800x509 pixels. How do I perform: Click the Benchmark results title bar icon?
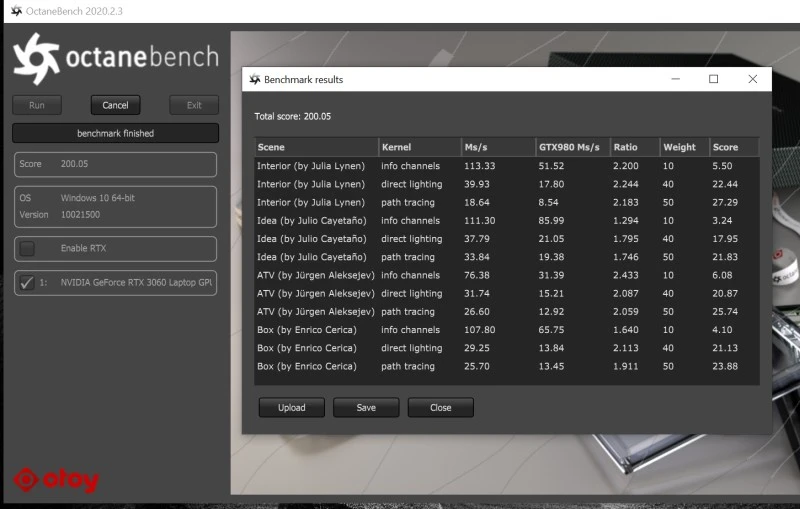[255, 79]
